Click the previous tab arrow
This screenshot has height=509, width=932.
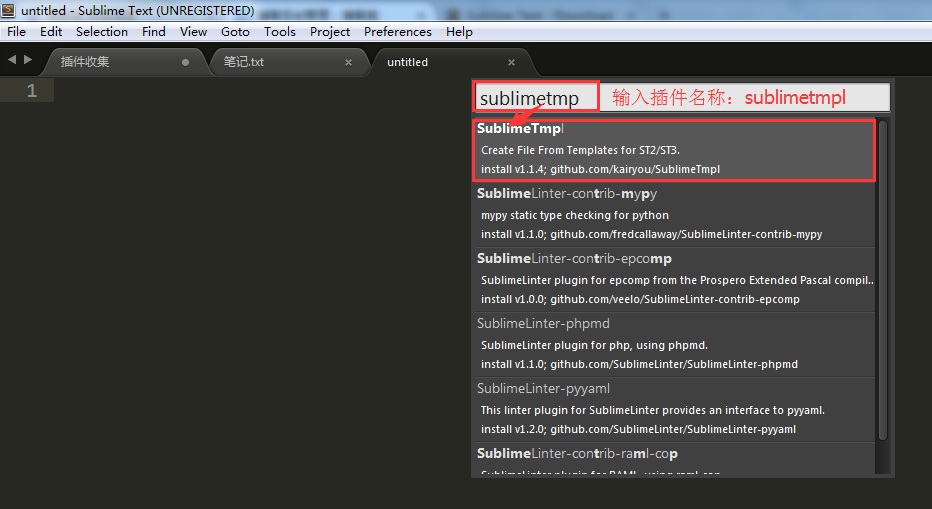12,59
